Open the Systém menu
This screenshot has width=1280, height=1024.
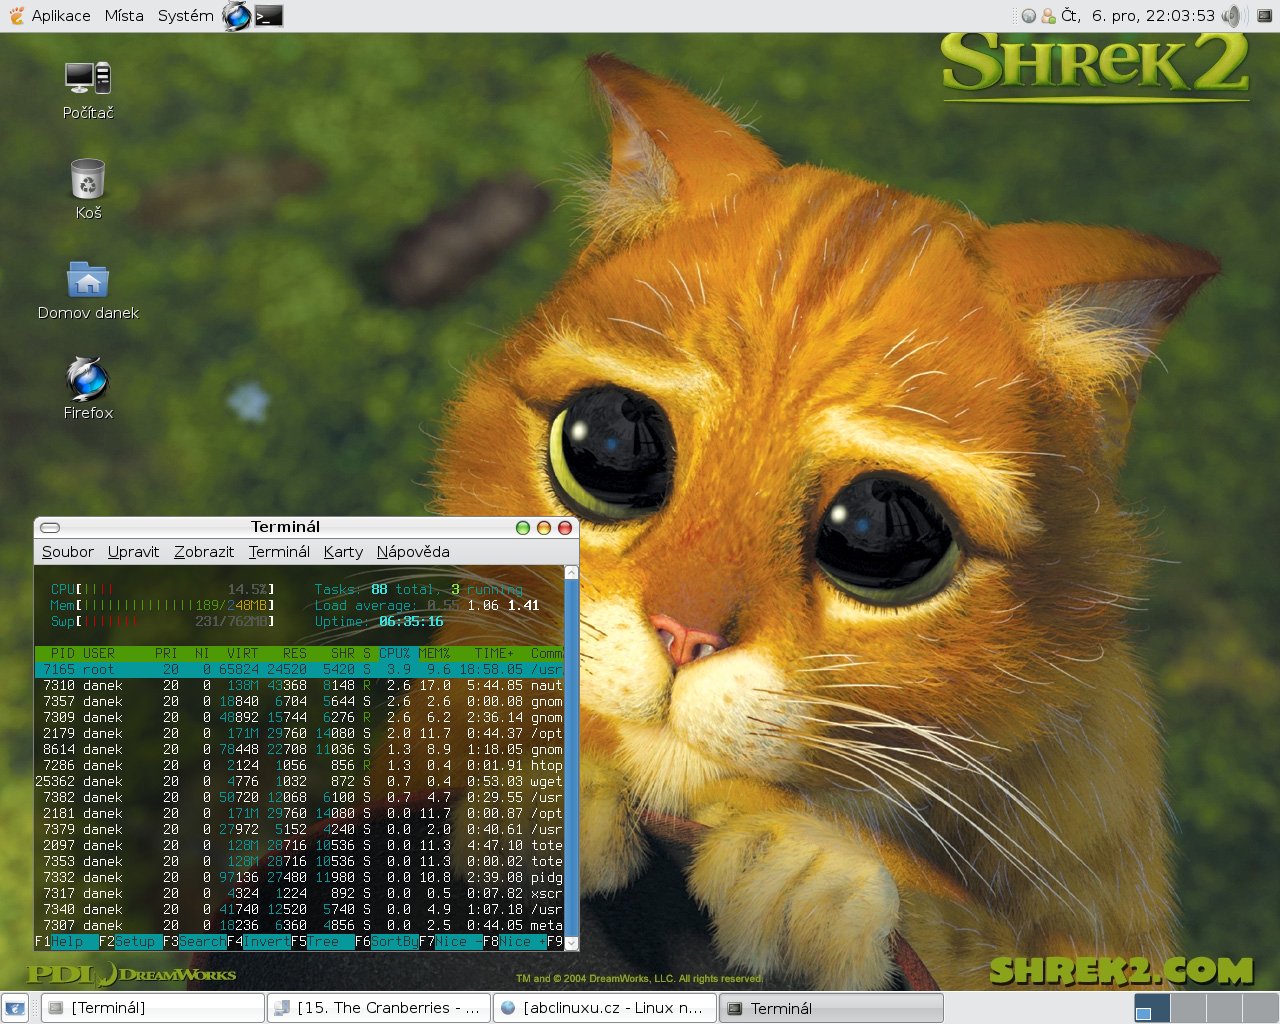point(185,15)
